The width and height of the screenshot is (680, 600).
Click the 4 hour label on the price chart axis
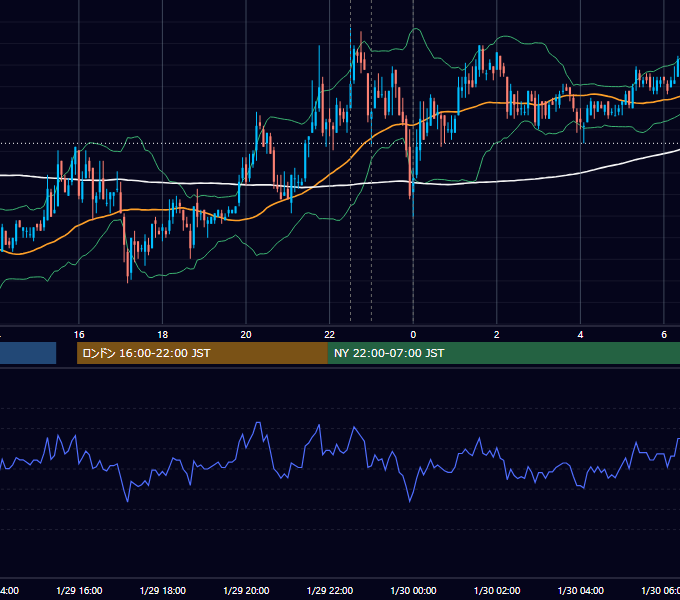click(x=580, y=335)
